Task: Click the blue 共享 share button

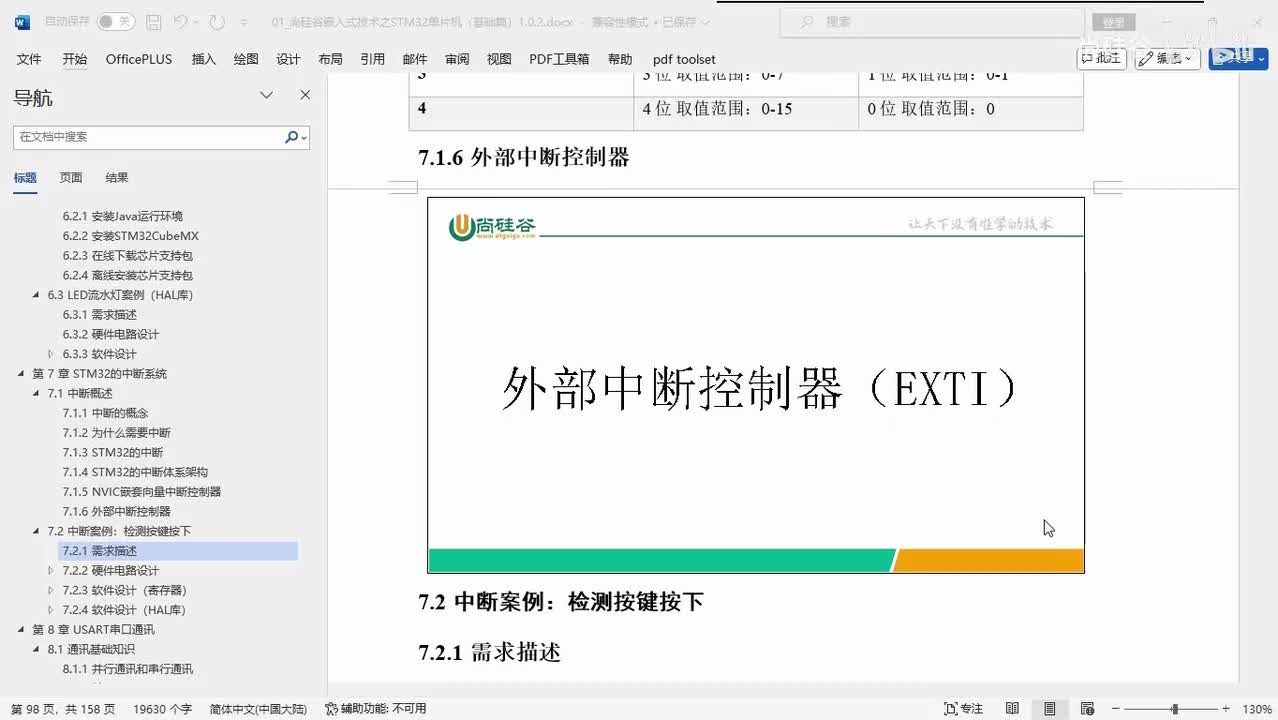Action: point(1238,58)
